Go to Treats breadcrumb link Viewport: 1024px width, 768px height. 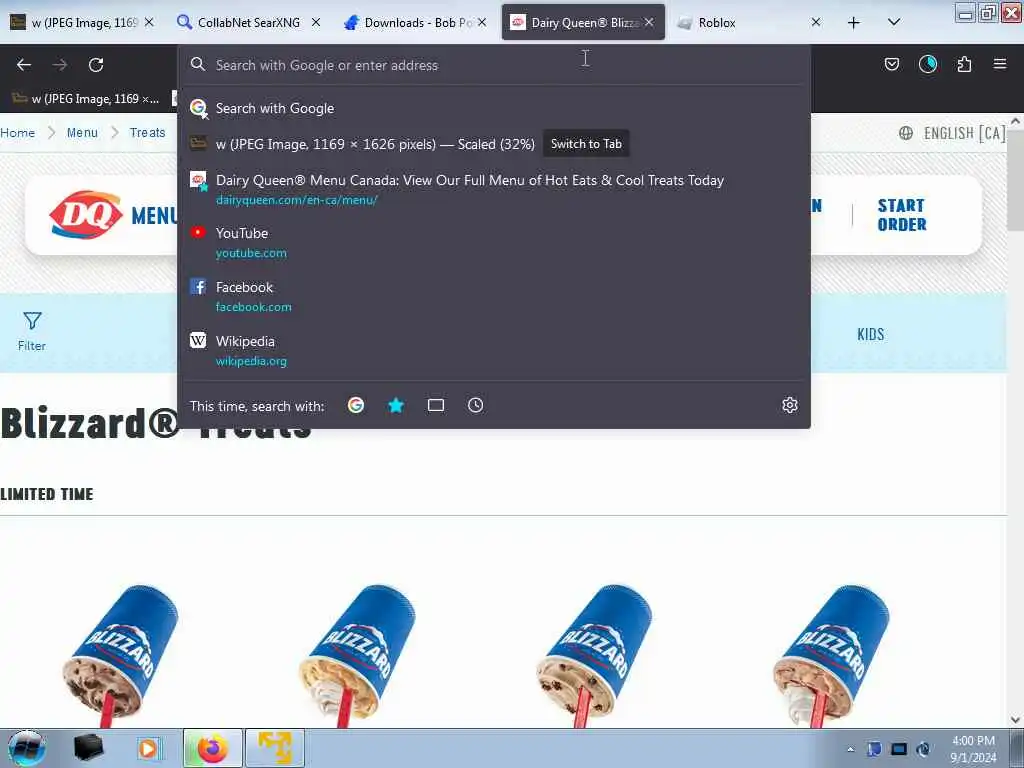point(148,133)
